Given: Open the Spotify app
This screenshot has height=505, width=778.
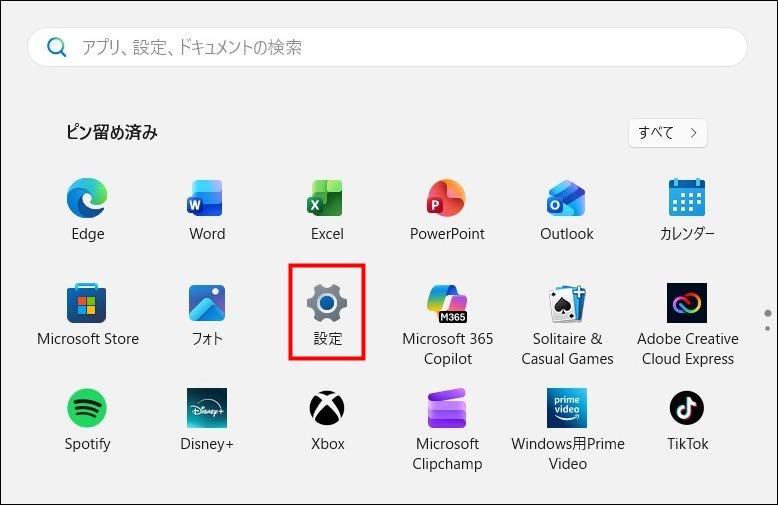Looking at the screenshot, I should pyautogui.click(x=88, y=408).
